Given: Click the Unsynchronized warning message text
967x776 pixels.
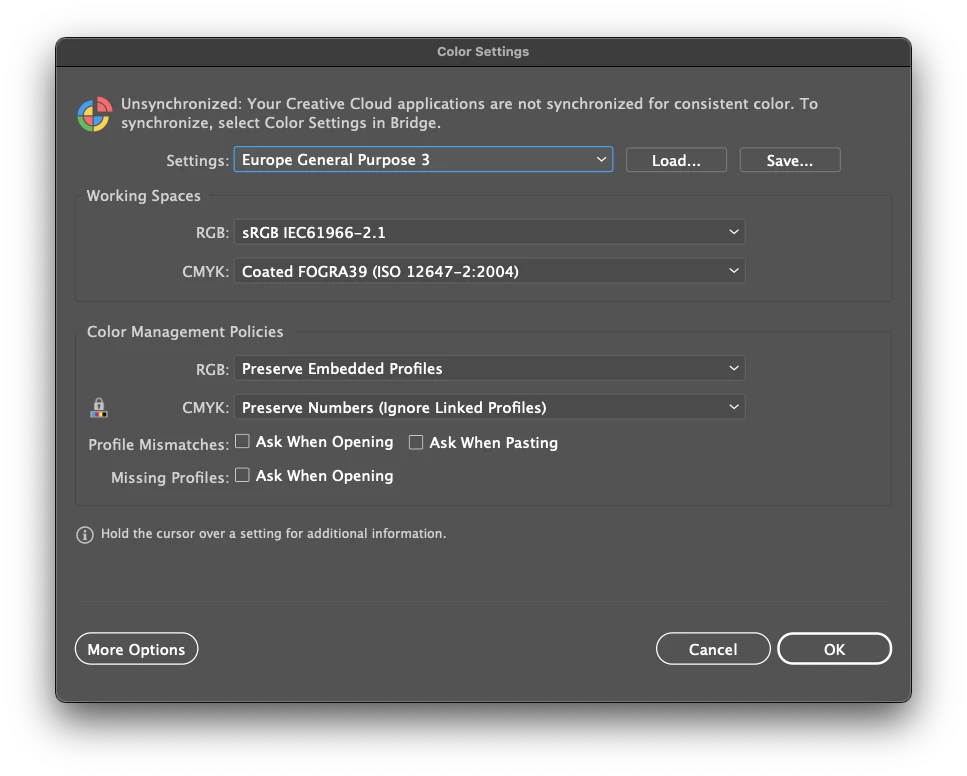Looking at the screenshot, I should pyautogui.click(x=469, y=113).
